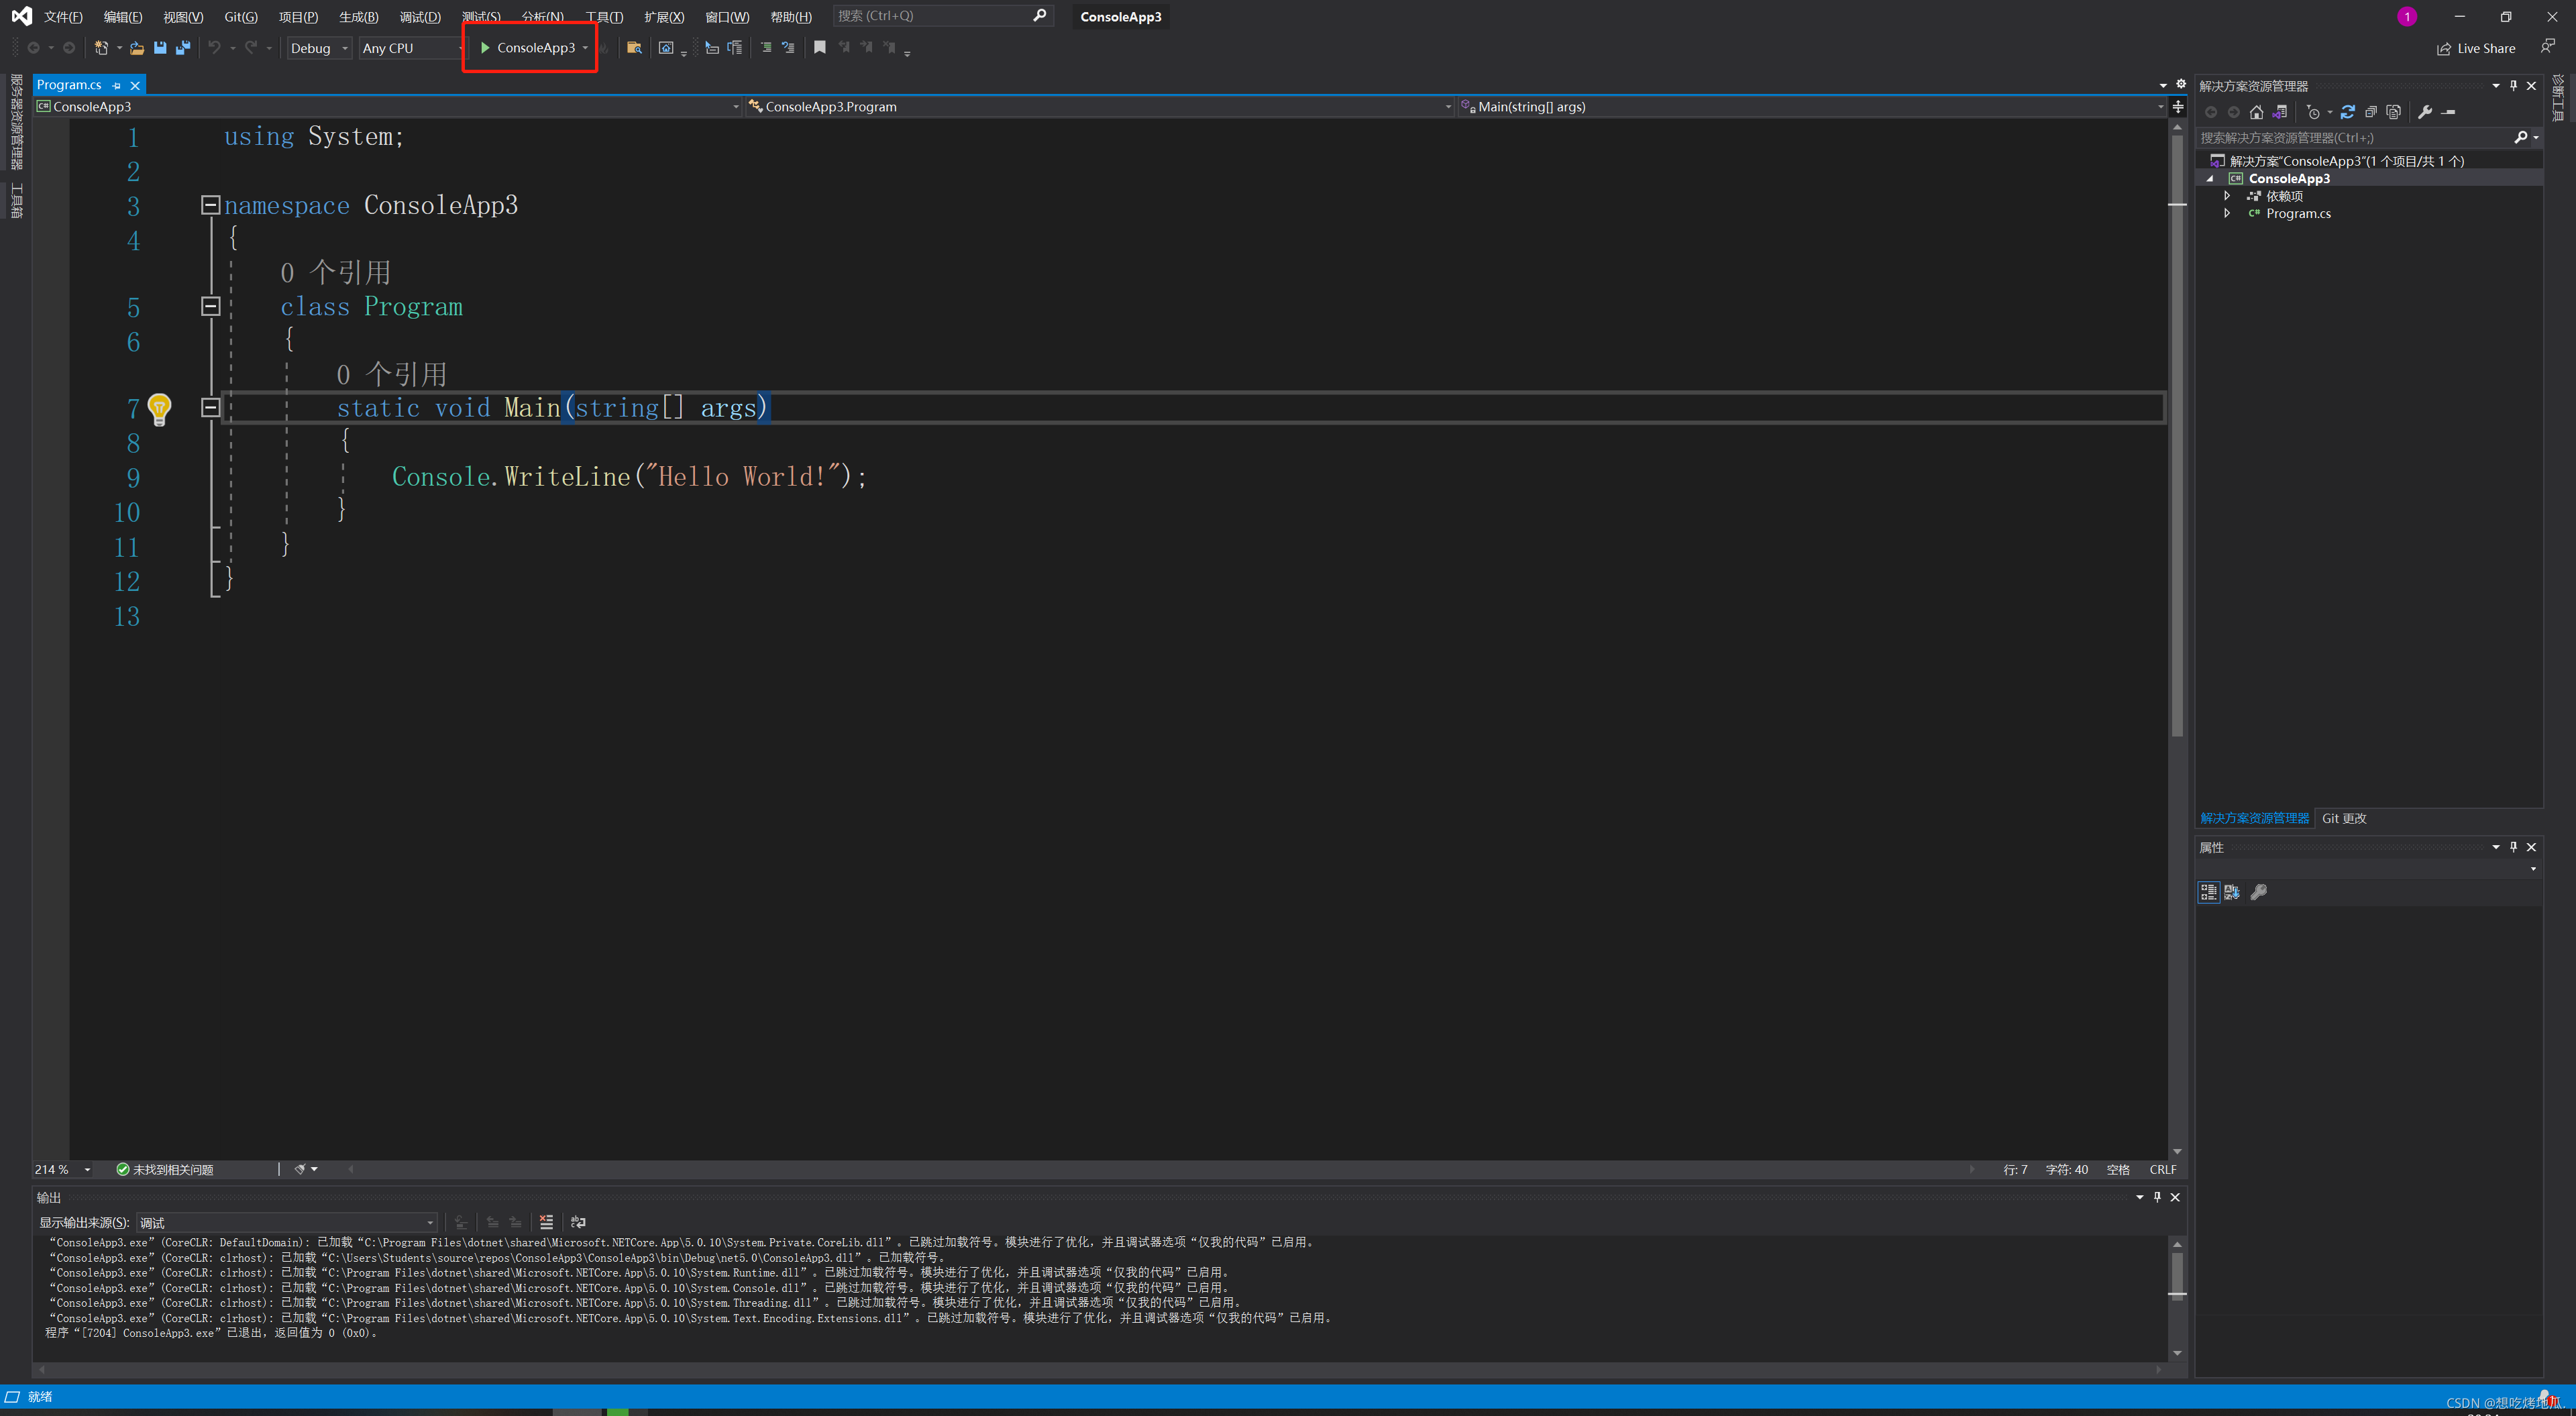Click the Program.cs tab
The height and width of the screenshot is (1416, 2576).
[70, 84]
